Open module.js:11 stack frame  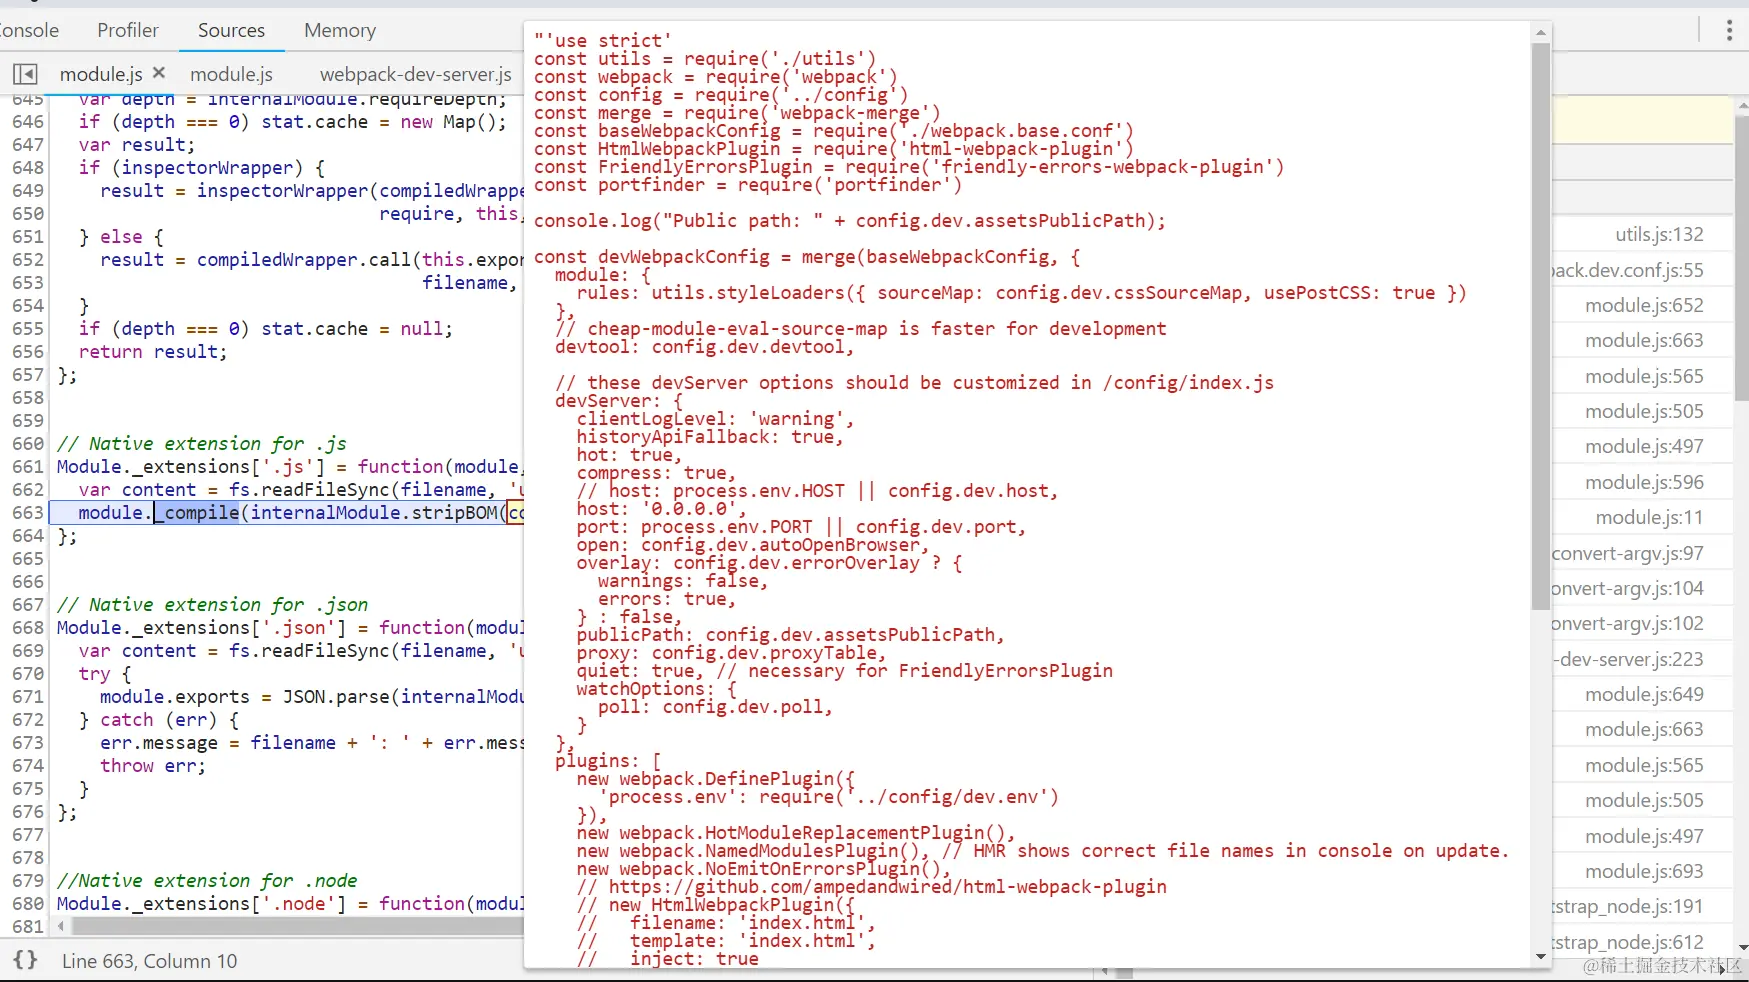point(1649,517)
